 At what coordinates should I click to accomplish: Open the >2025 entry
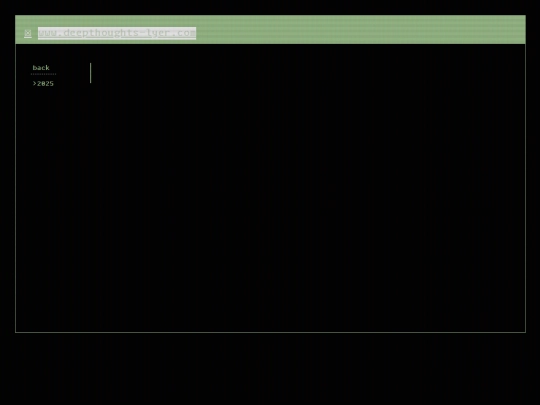coord(43,83)
